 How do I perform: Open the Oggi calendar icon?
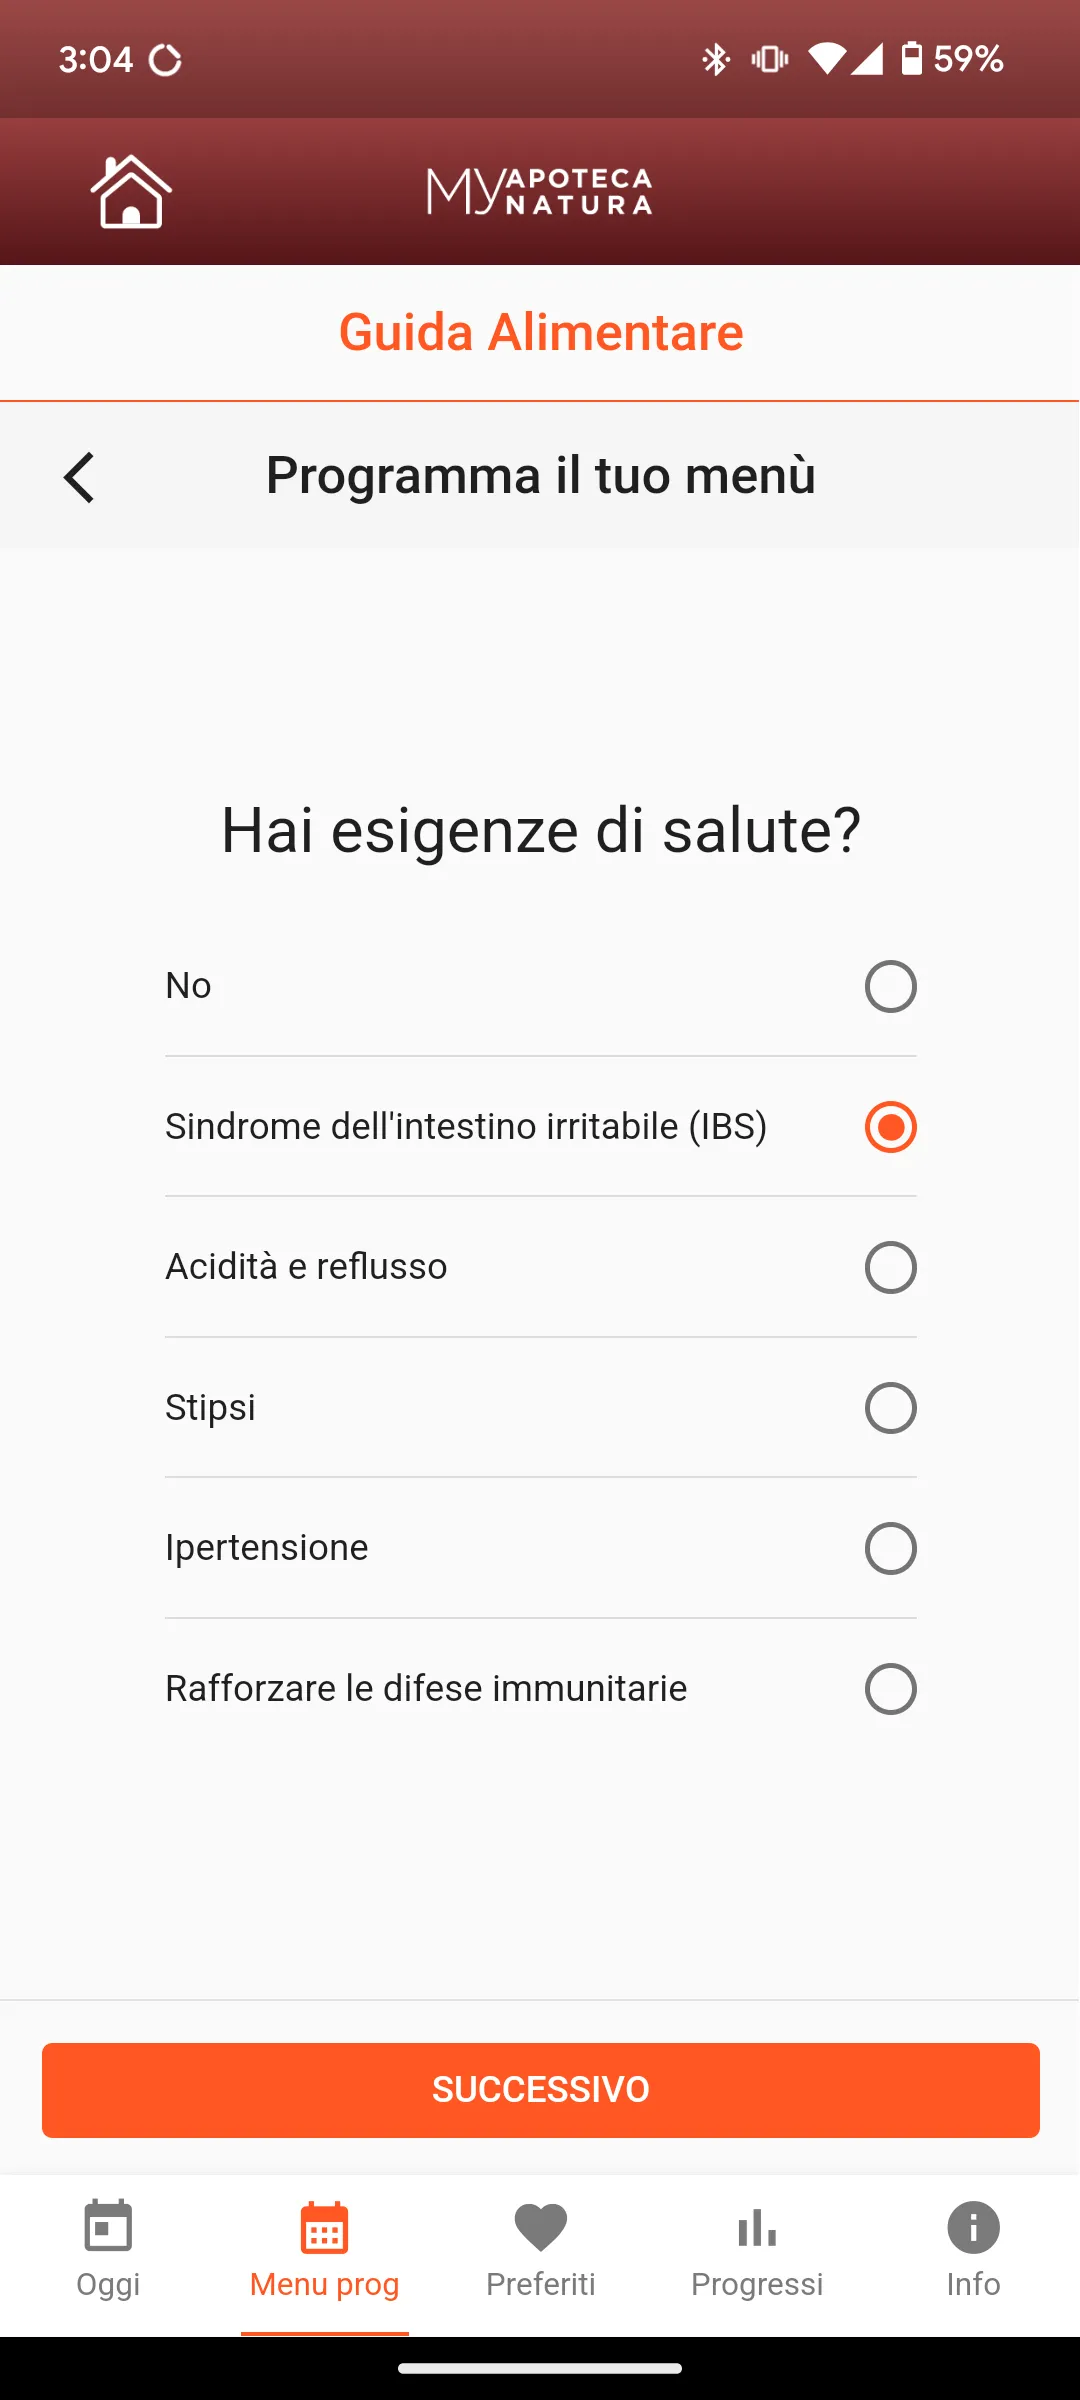(108, 2226)
